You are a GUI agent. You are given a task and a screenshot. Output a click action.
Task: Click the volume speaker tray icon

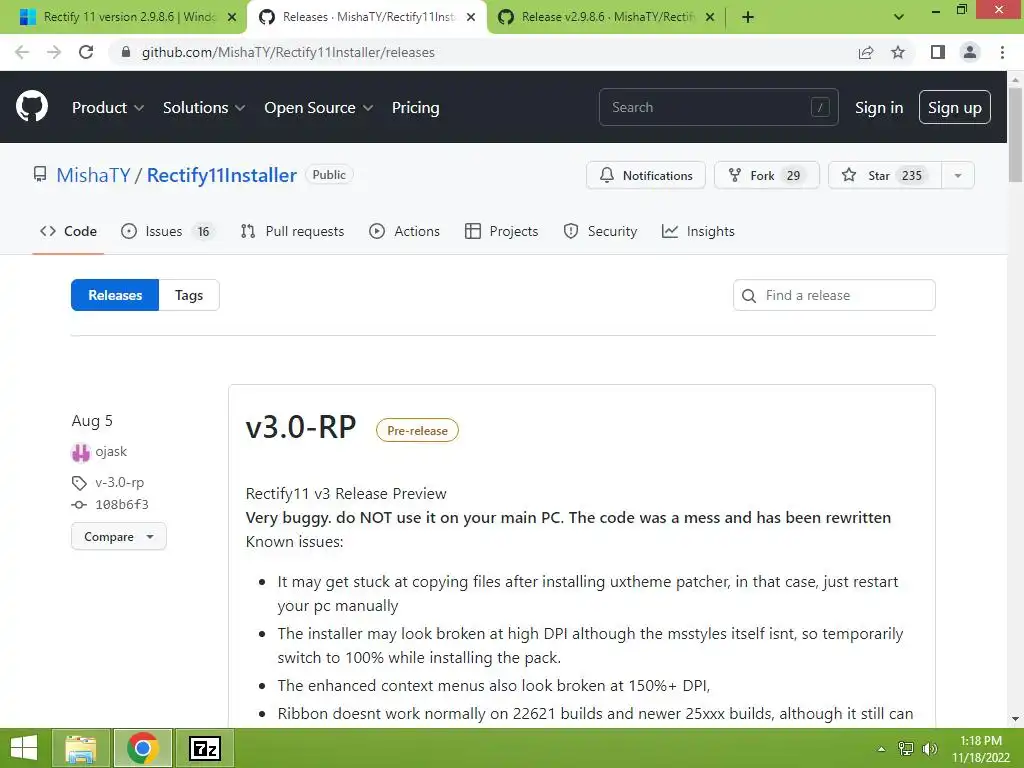tap(929, 749)
